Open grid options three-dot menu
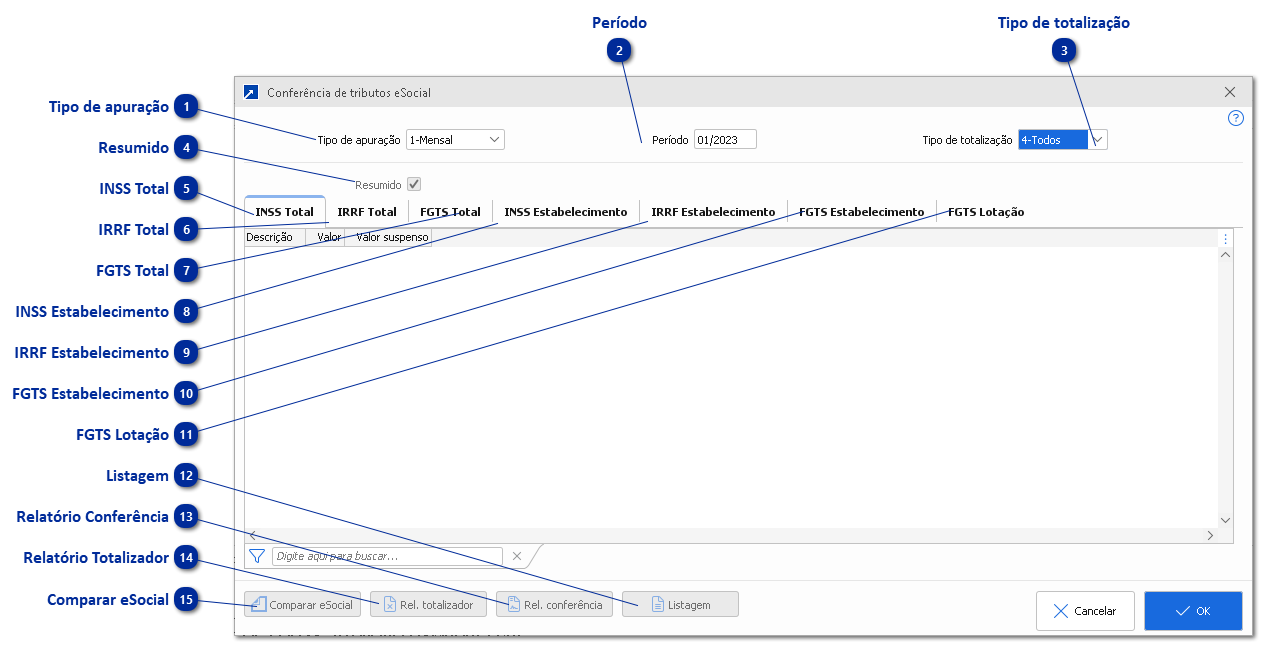Screen dimensions: 1276x652 tap(1226, 238)
